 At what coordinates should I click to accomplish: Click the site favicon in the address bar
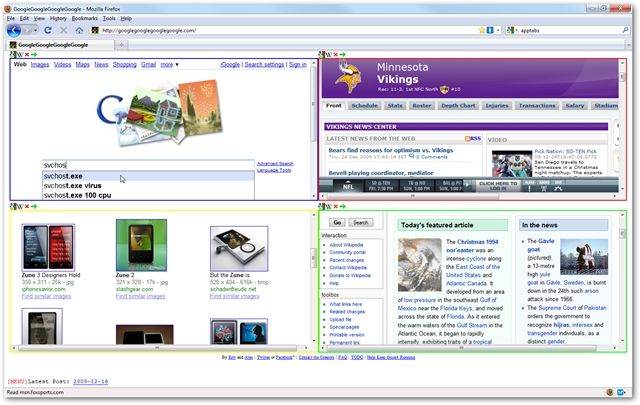pos(95,30)
